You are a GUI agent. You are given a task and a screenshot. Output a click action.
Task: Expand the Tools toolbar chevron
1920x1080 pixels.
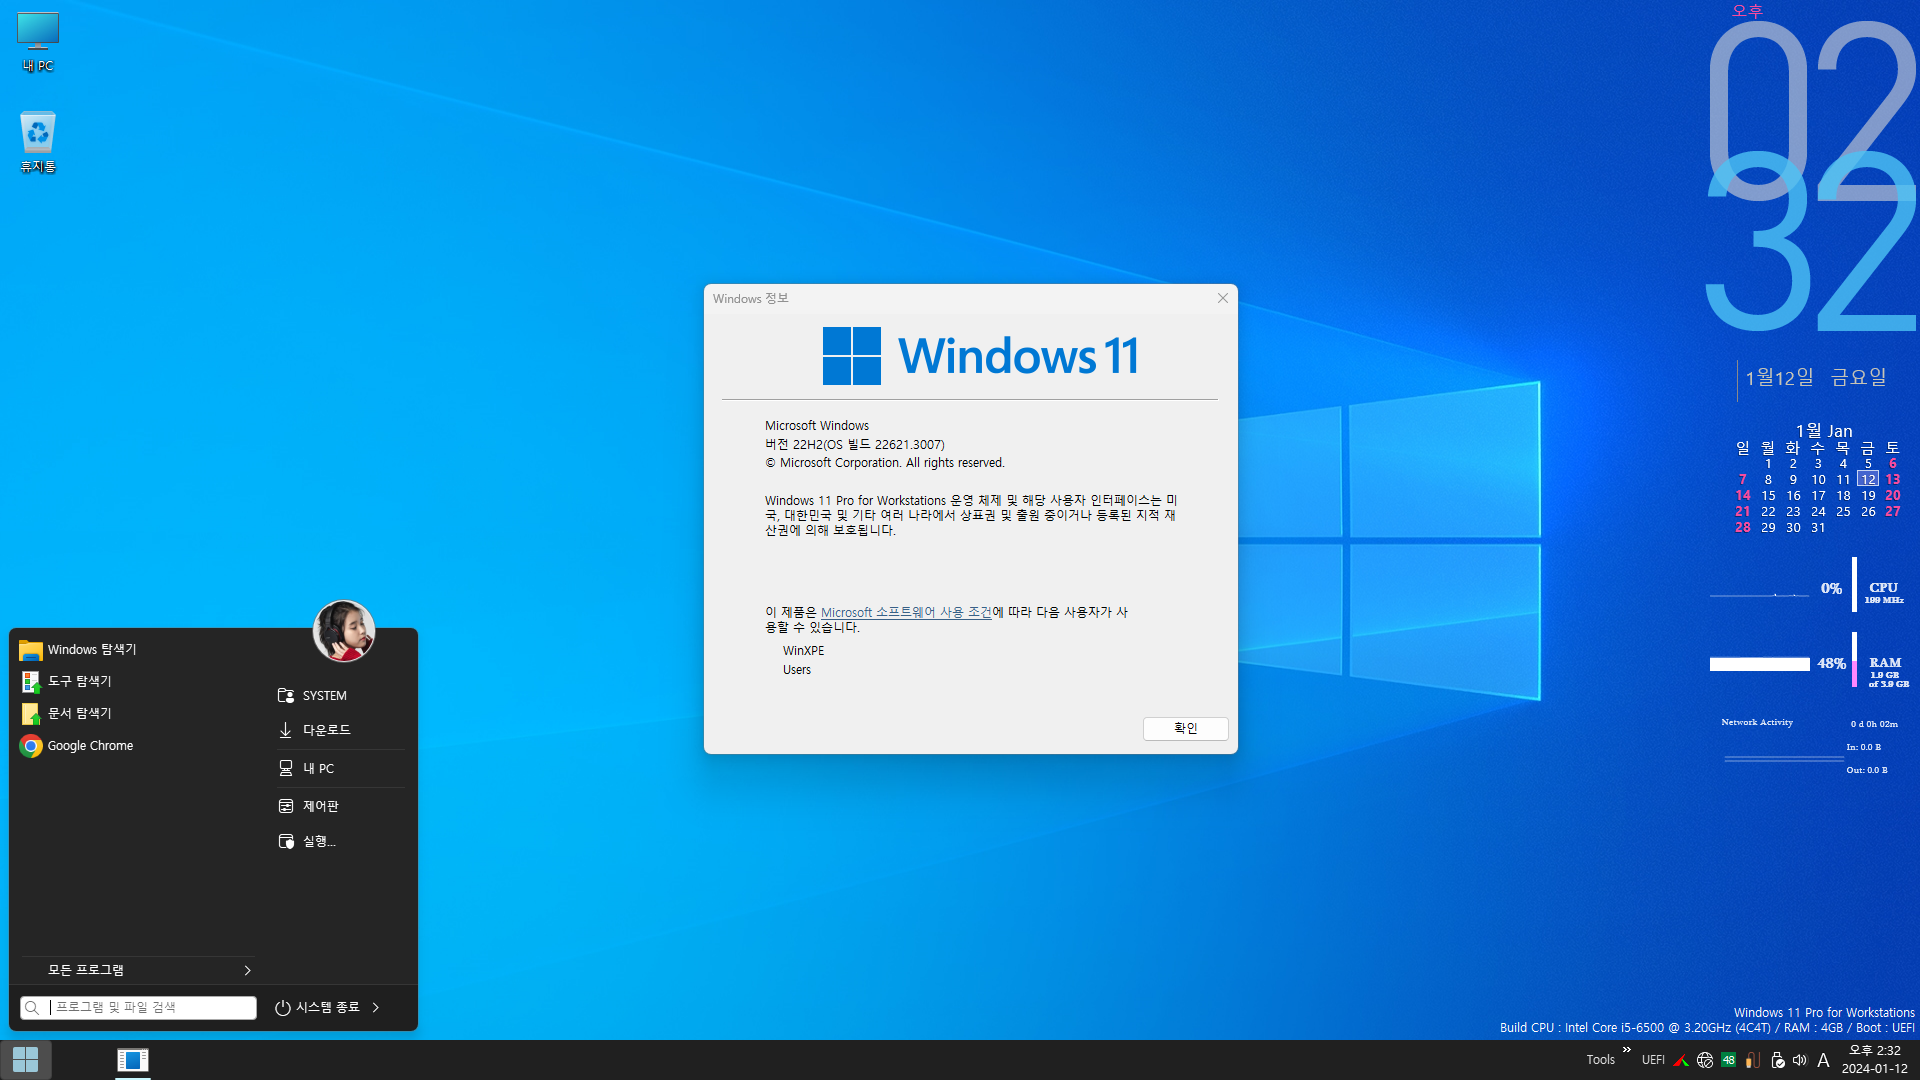1627,1049
